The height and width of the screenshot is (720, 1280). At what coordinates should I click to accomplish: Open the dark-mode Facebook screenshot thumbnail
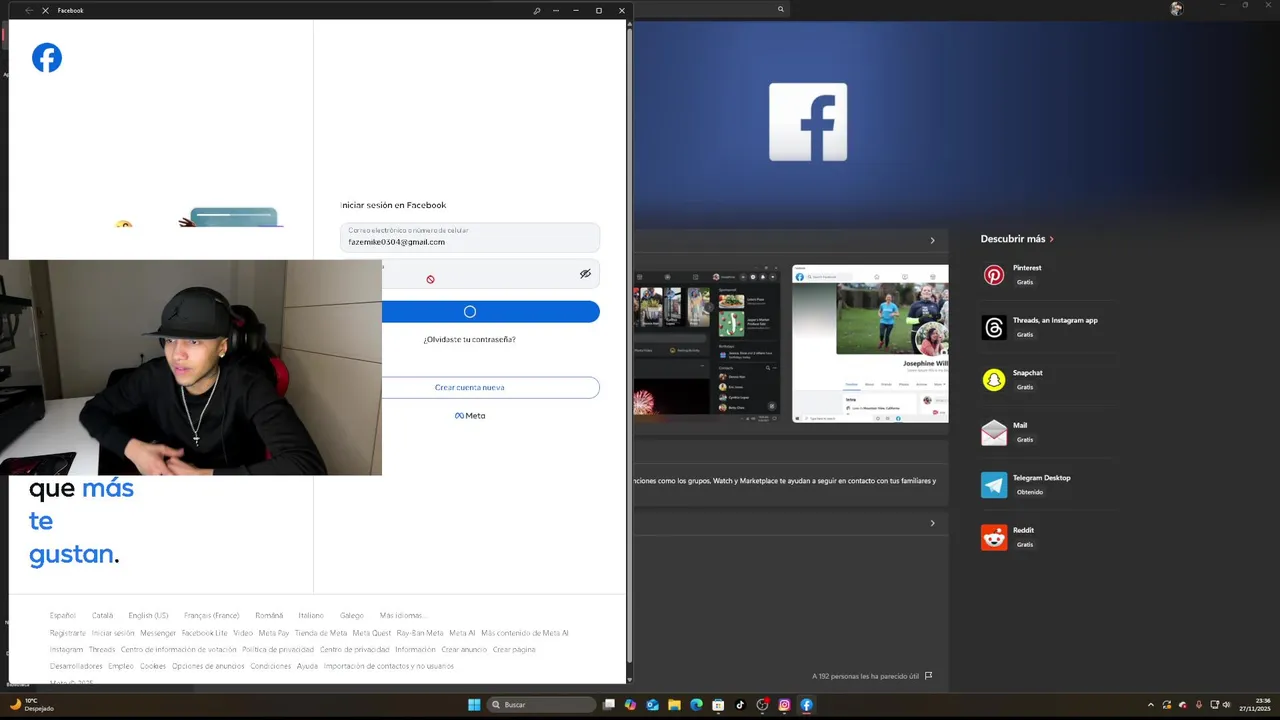pos(707,344)
